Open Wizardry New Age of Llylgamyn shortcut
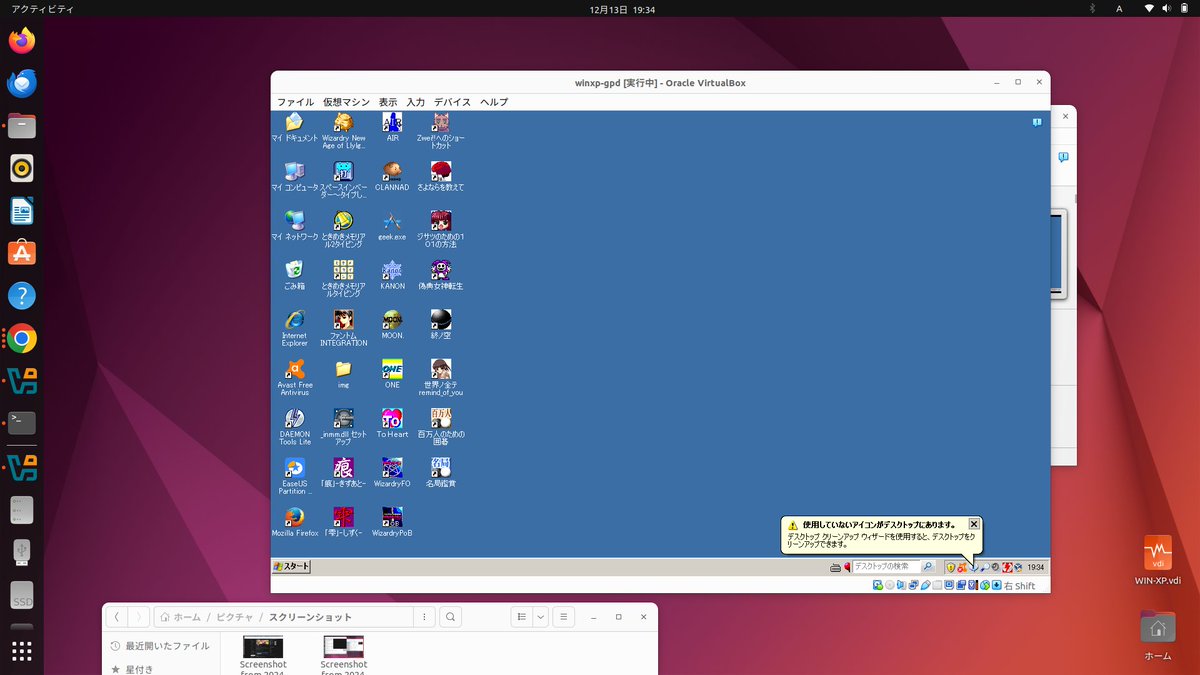The image size is (1200, 675). coord(343,130)
